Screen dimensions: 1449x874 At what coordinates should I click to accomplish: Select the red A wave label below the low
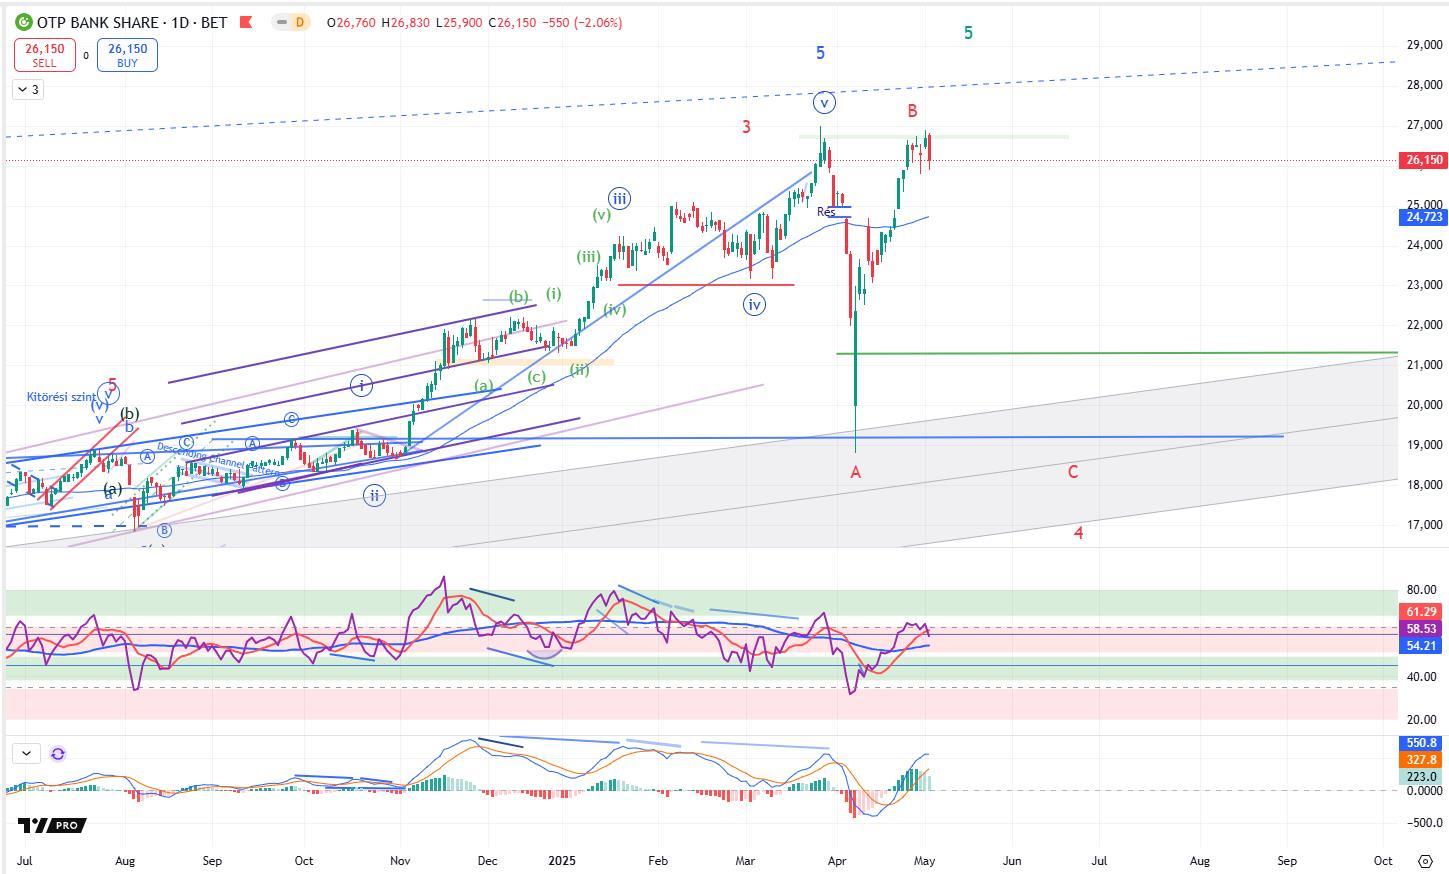[x=856, y=472]
